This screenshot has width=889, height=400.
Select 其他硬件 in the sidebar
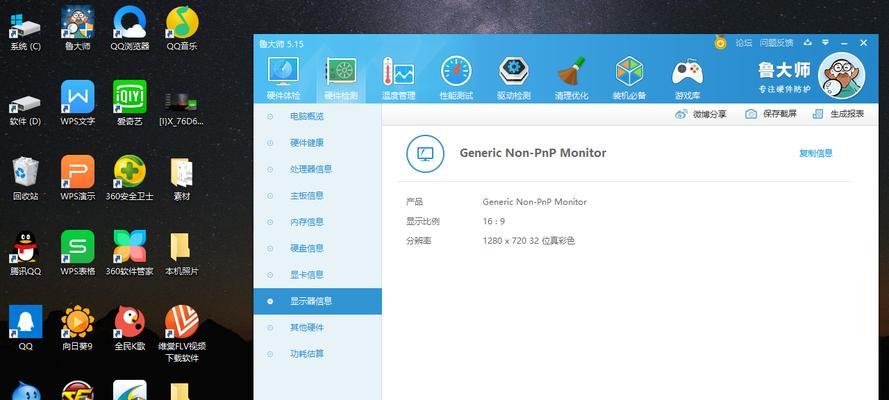point(318,327)
